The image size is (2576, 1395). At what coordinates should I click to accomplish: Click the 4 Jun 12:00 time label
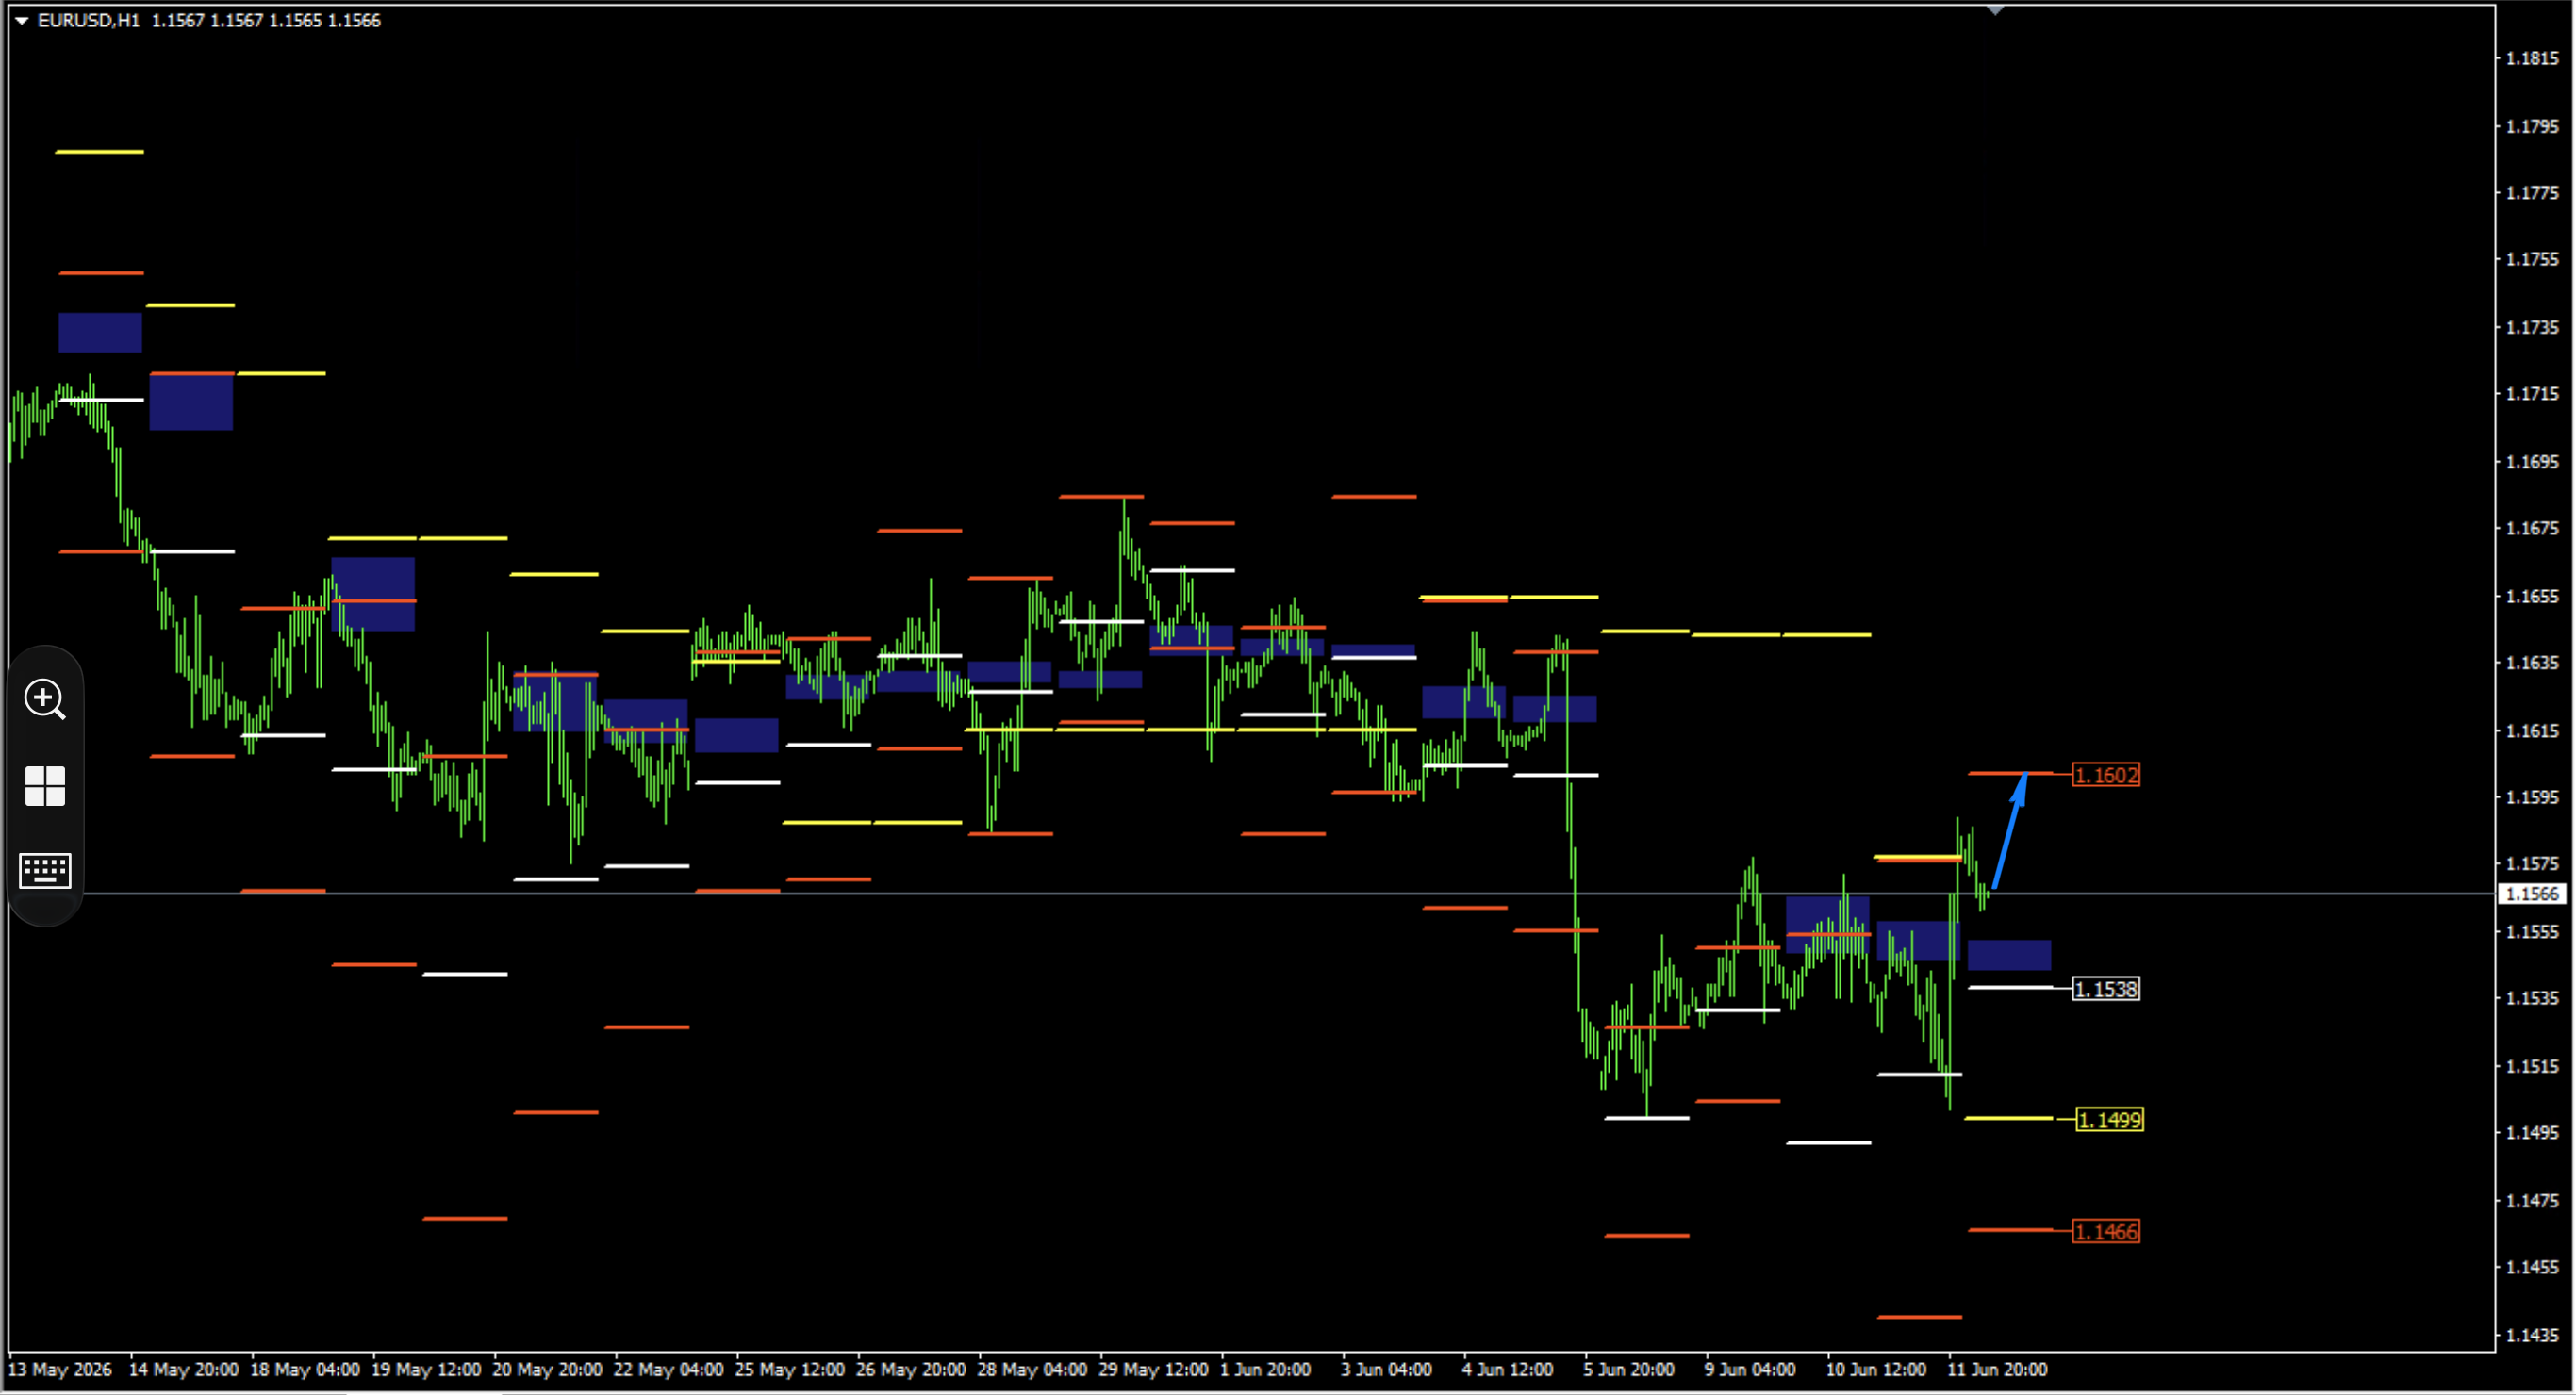click(1507, 1369)
